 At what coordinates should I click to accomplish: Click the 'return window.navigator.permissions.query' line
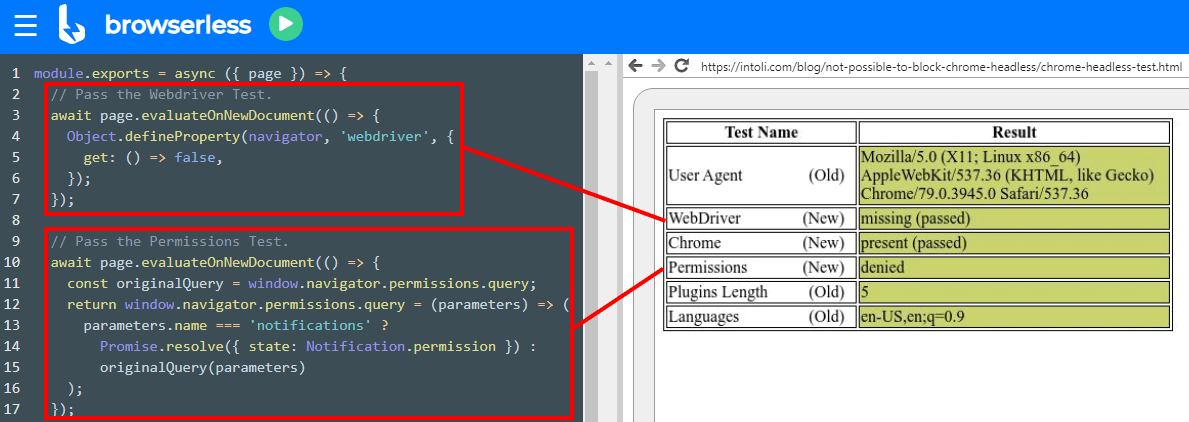[317, 305]
